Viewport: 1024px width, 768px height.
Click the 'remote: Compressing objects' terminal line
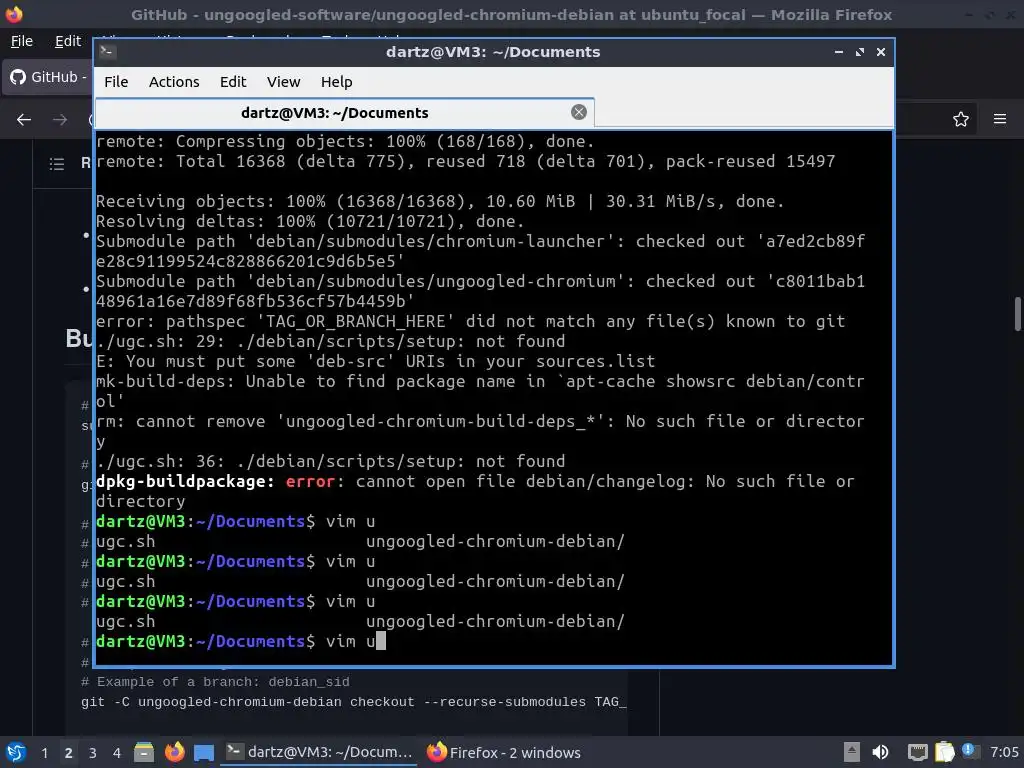pyautogui.click(x=345, y=141)
